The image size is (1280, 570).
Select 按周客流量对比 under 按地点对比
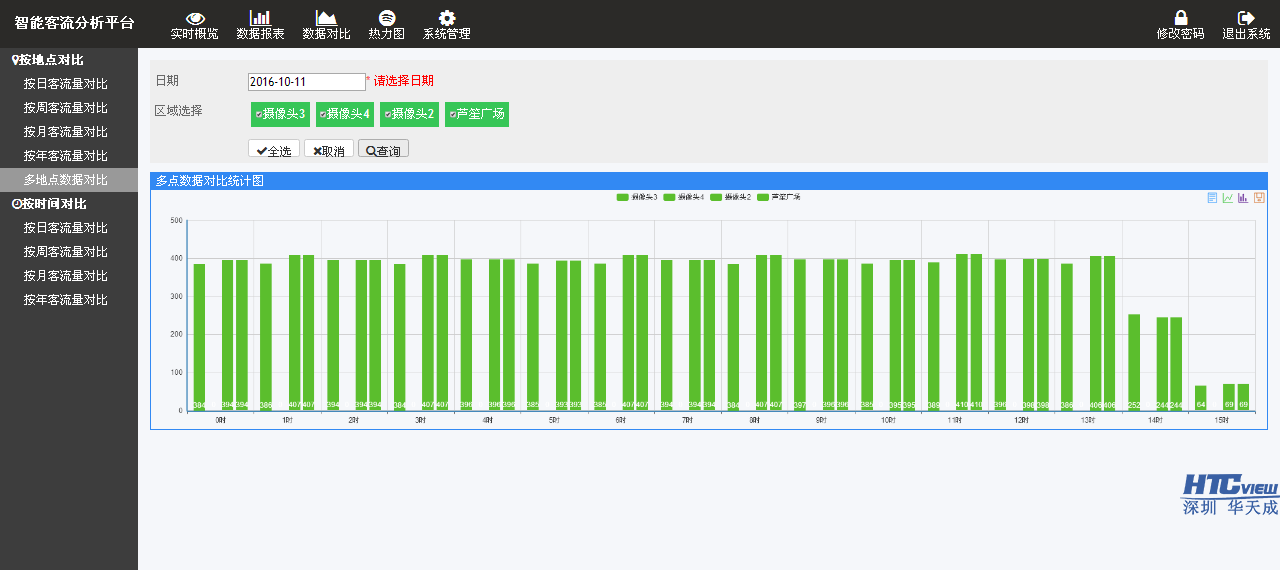point(66,108)
